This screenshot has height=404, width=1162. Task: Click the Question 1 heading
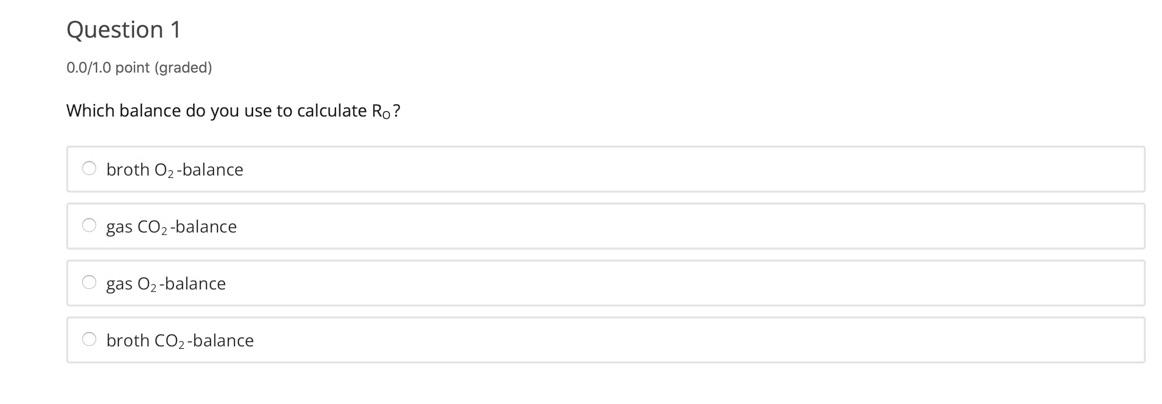click(x=123, y=30)
